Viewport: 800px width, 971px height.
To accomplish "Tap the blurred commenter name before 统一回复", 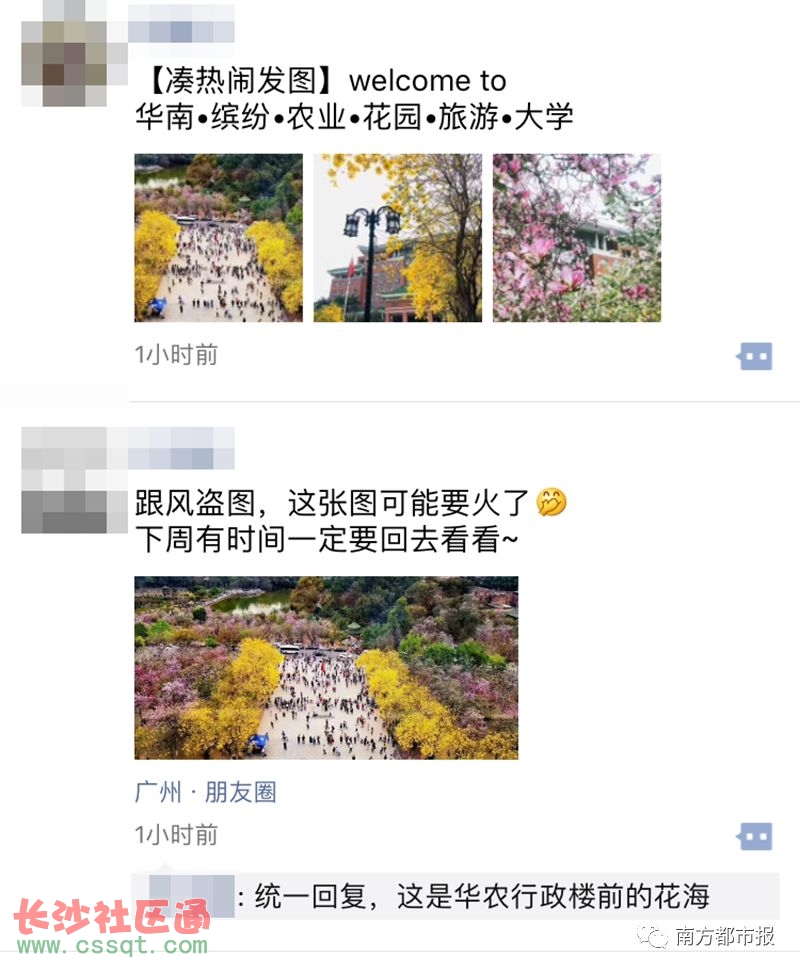I will 192,896.
